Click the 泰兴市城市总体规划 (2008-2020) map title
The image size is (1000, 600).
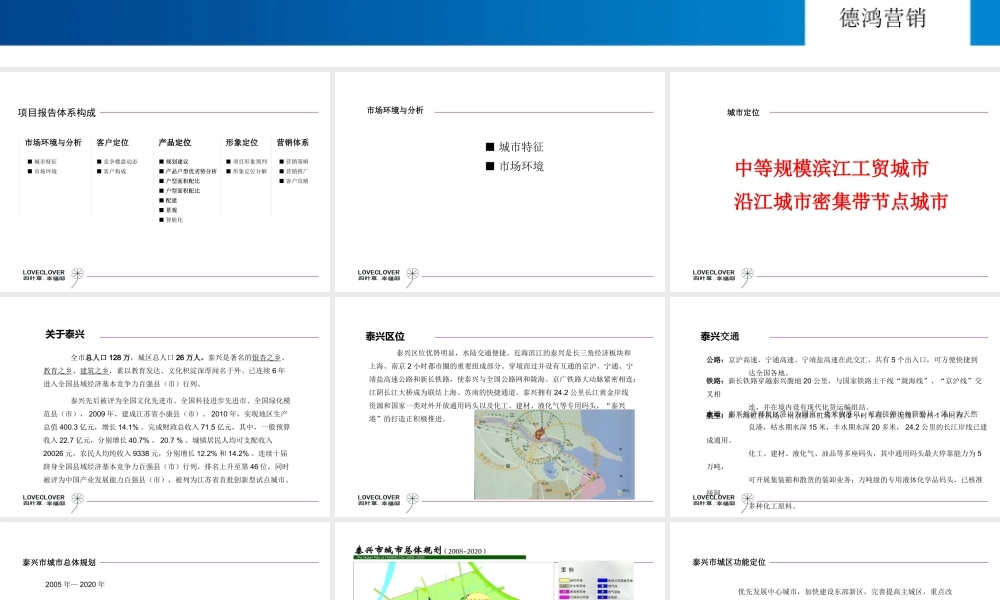(x=420, y=550)
